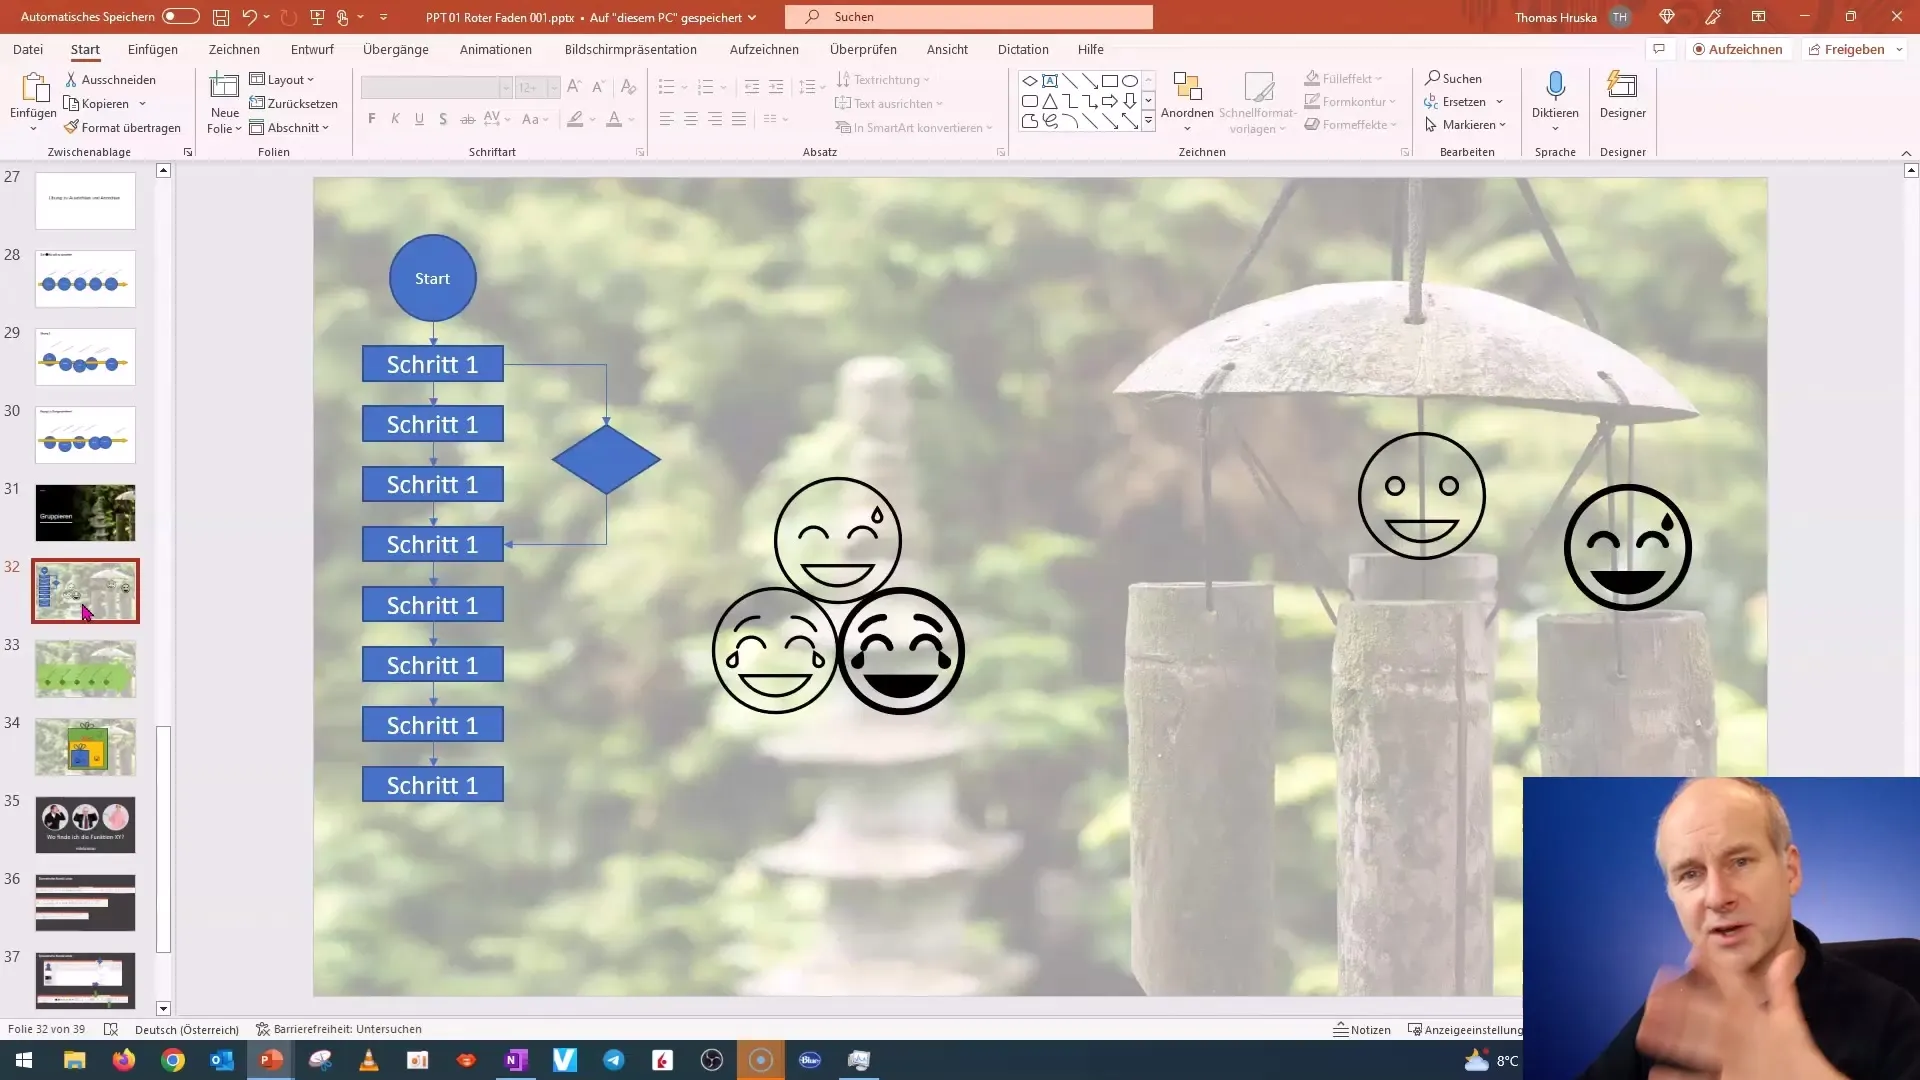This screenshot has width=1920, height=1080.
Task: Select the blue diamond decision shape
Action: click(x=606, y=460)
